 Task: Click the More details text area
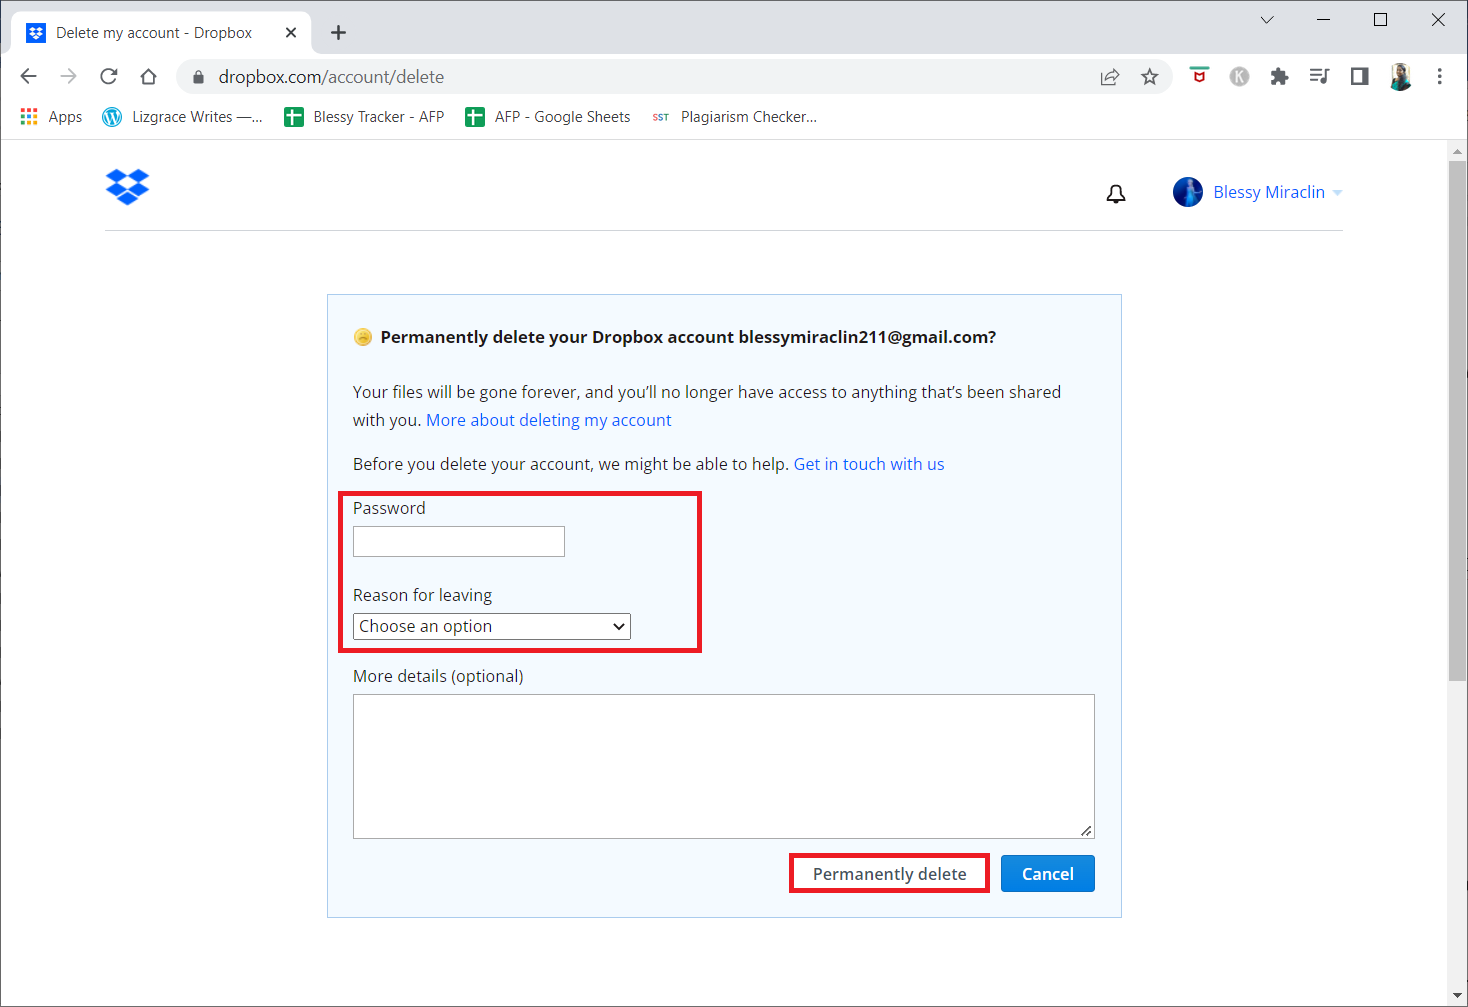[724, 766]
